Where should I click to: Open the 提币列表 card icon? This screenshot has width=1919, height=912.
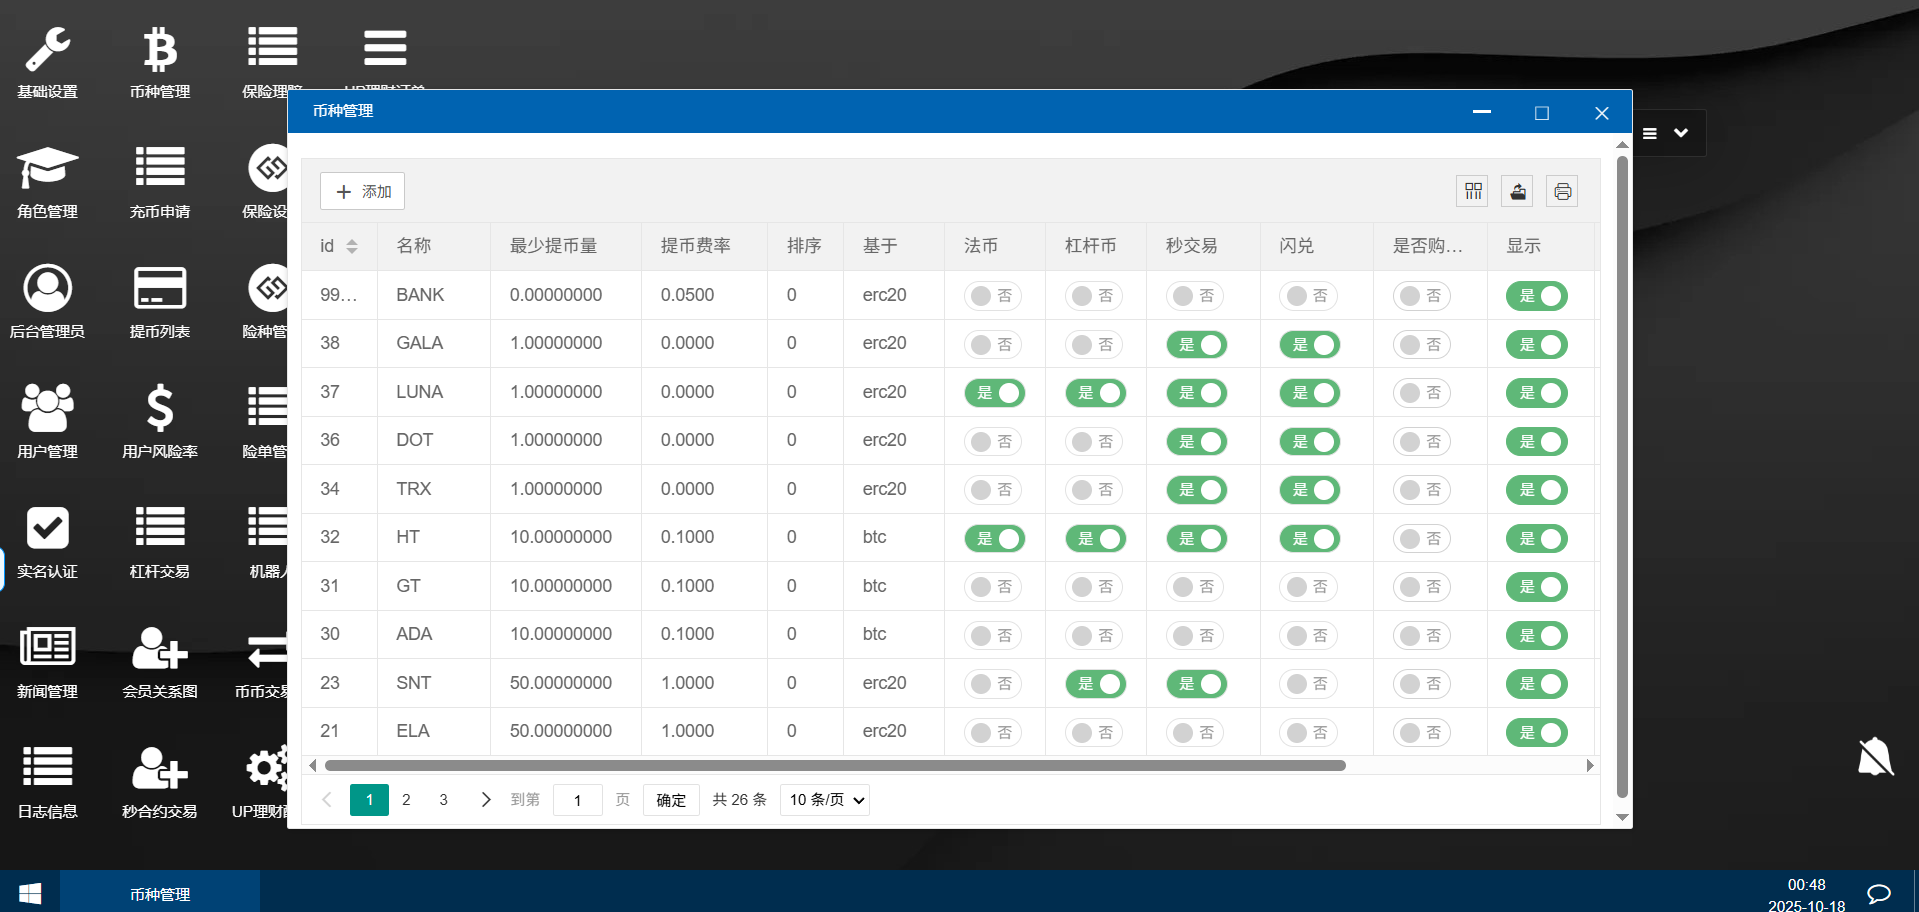(x=159, y=289)
